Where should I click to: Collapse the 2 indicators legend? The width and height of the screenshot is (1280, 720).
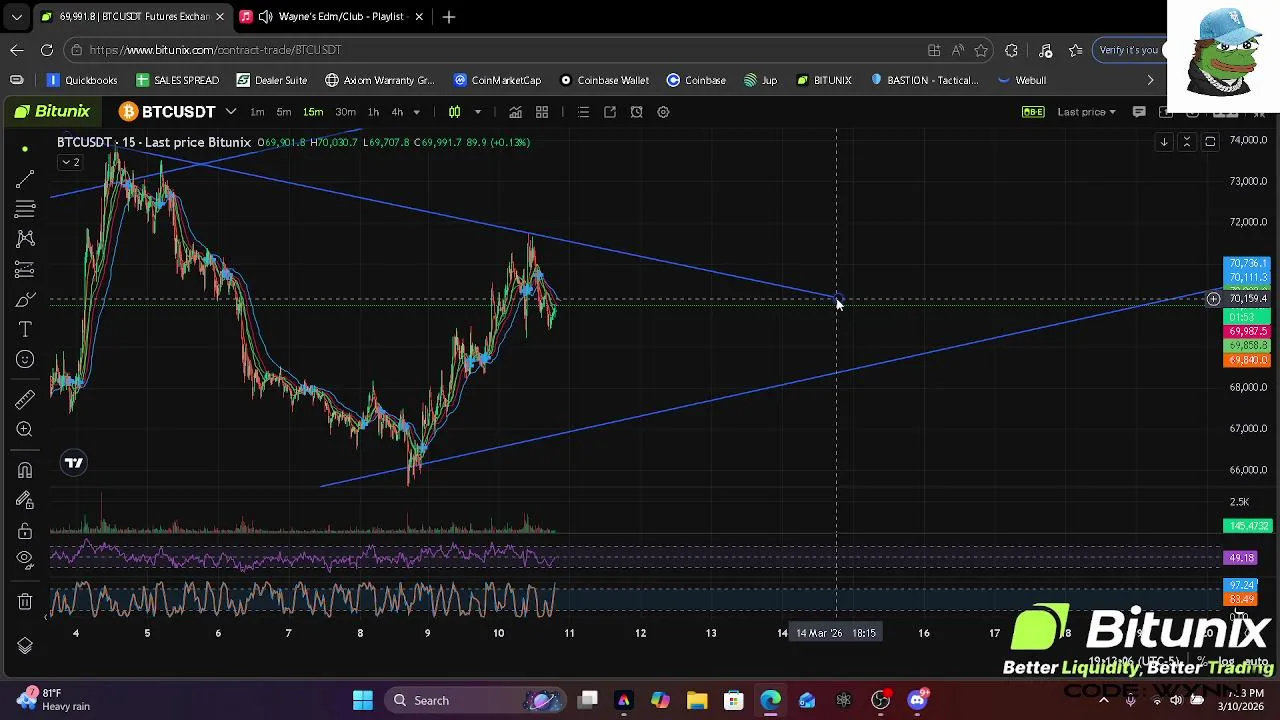[70, 162]
